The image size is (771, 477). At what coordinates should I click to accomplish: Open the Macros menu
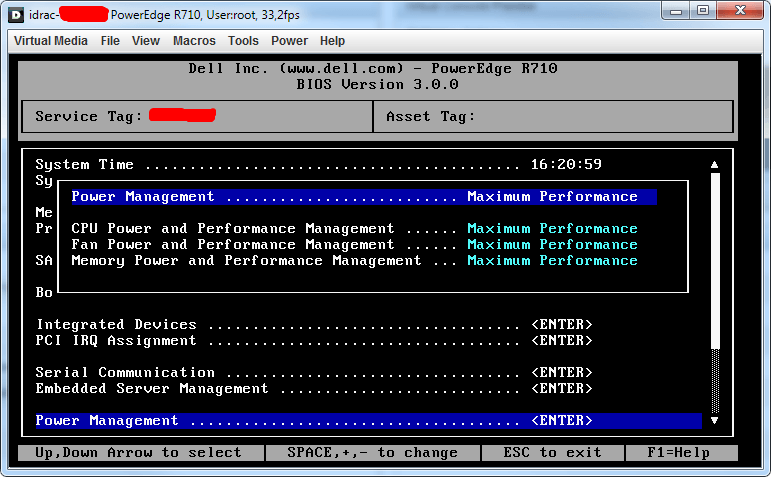pyautogui.click(x=194, y=41)
